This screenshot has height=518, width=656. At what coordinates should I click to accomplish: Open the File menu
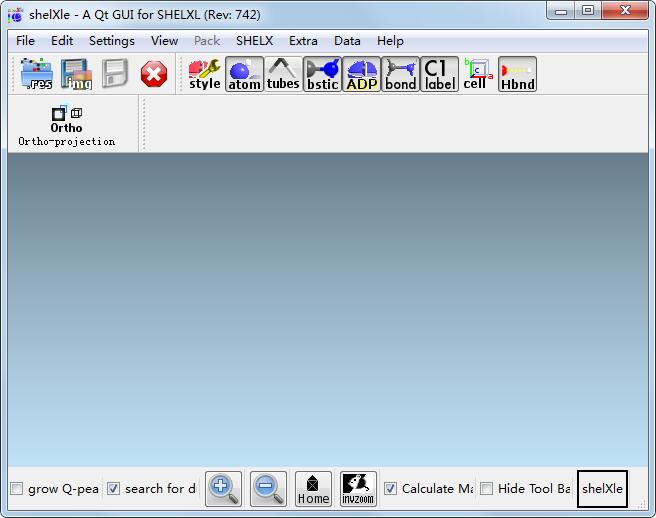[25, 41]
